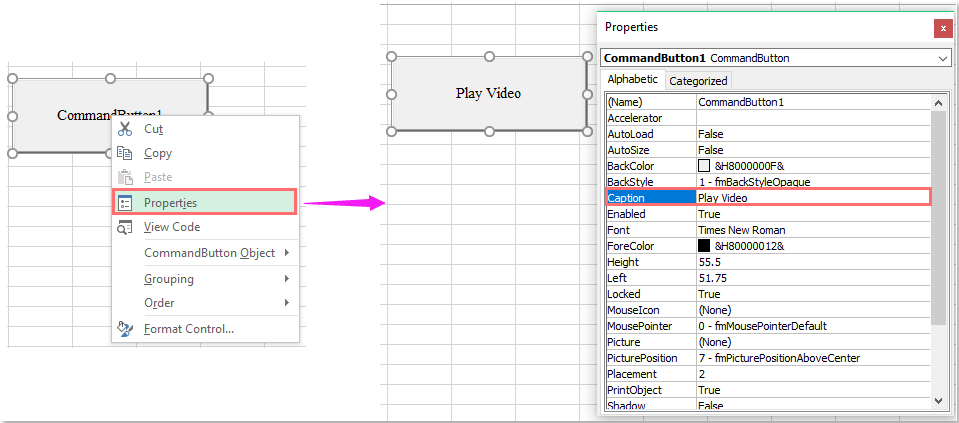The height and width of the screenshot is (423, 959).
Task: Click the Paste clipboard icon
Action: pyautogui.click(x=125, y=177)
